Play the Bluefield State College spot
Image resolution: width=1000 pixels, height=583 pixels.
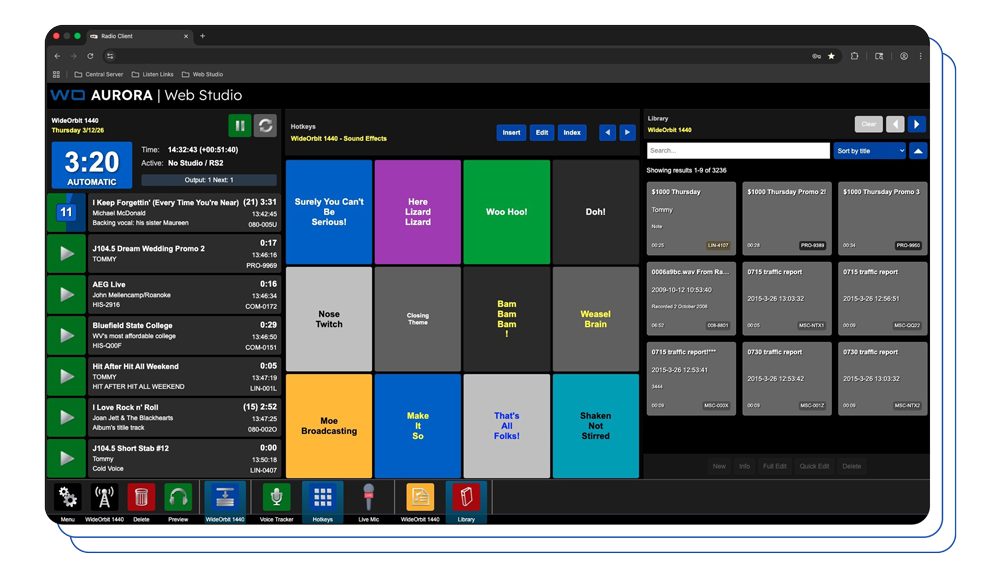coord(66,336)
